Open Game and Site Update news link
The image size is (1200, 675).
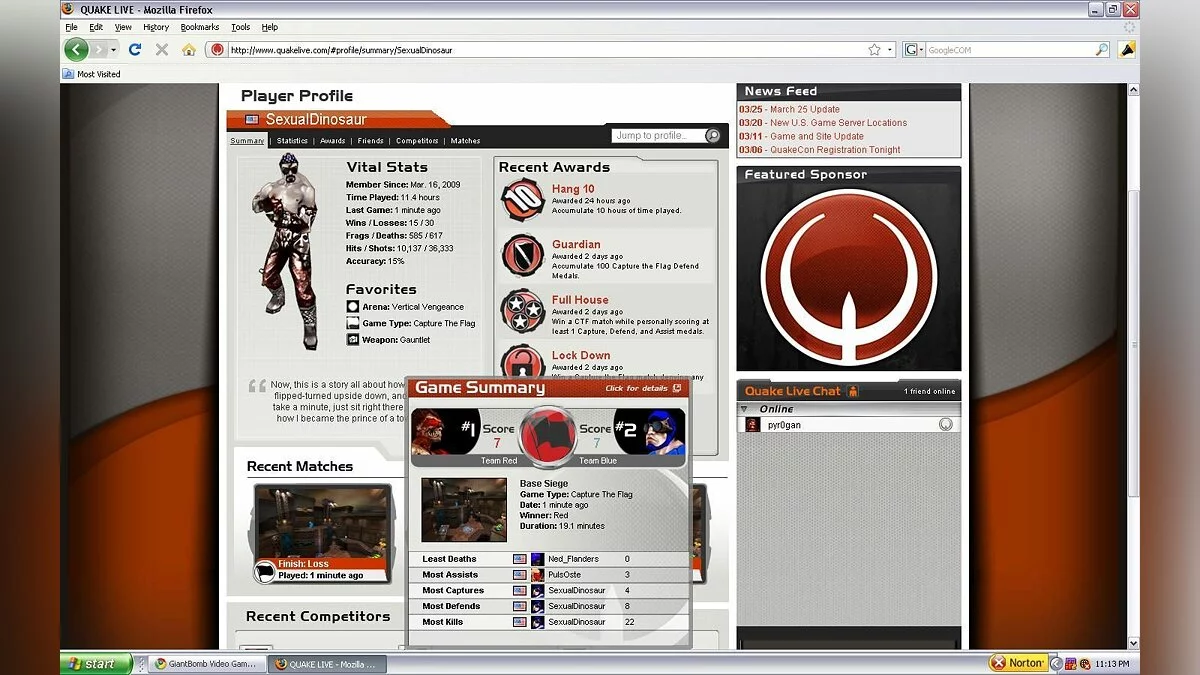point(817,136)
